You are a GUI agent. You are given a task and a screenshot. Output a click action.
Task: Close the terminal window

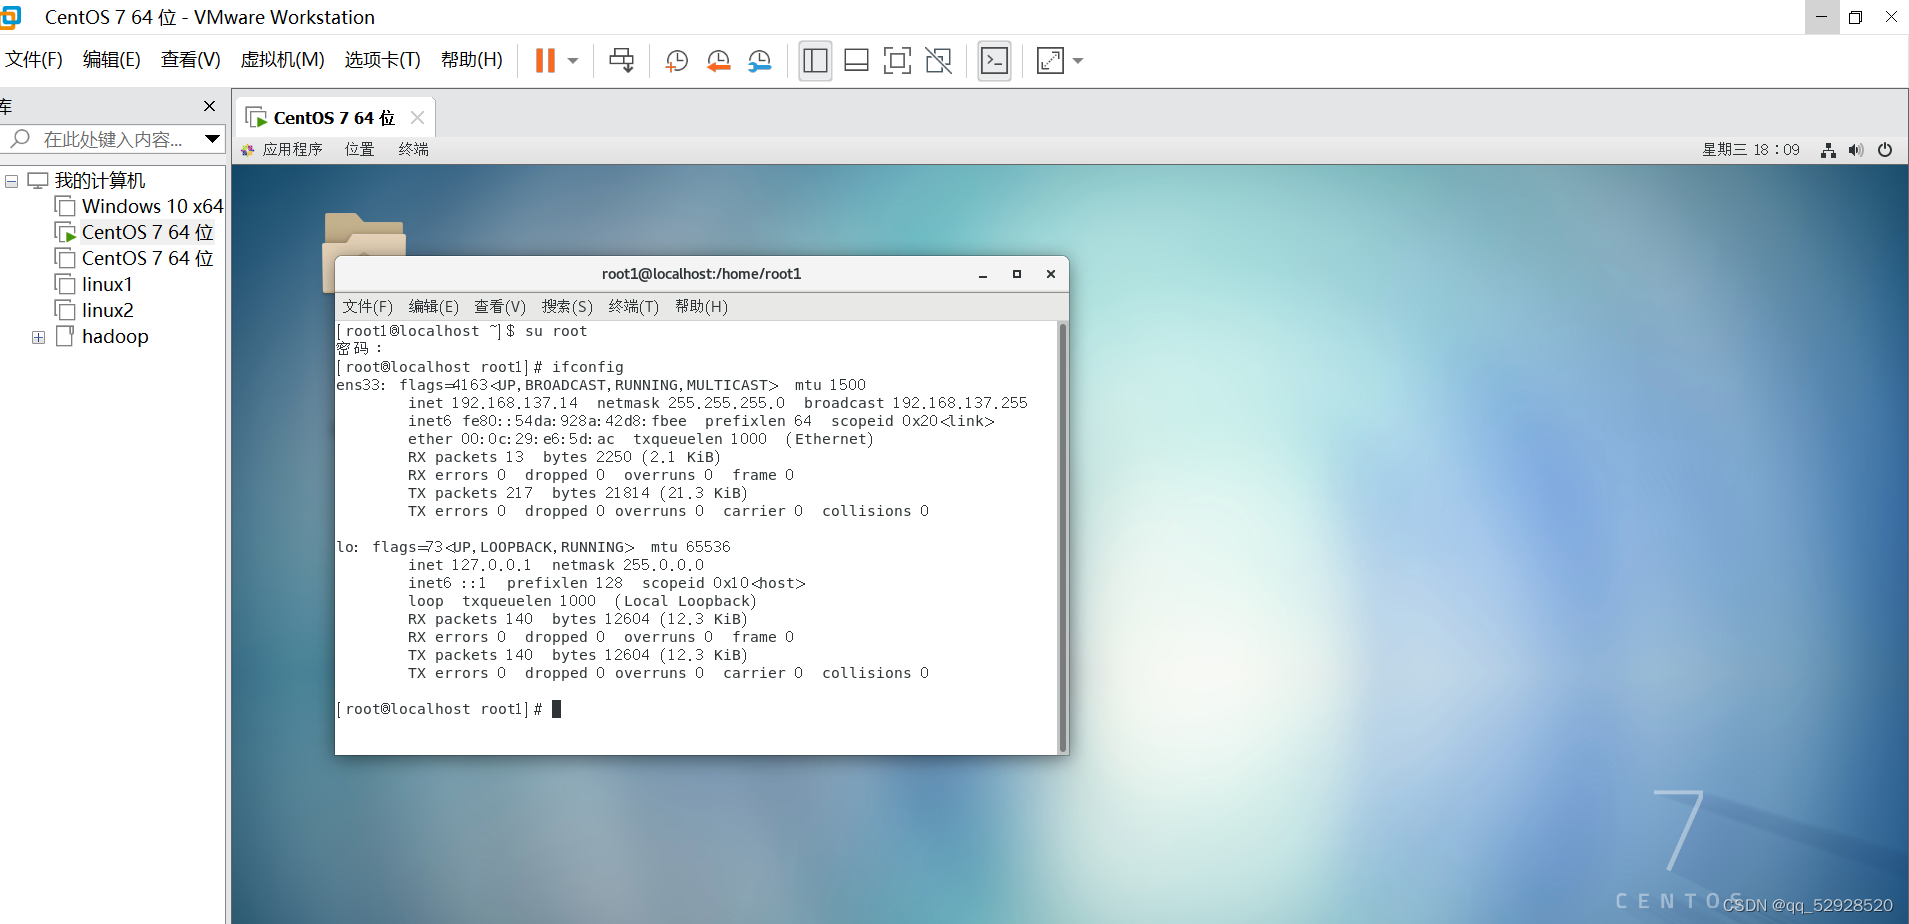(1051, 274)
